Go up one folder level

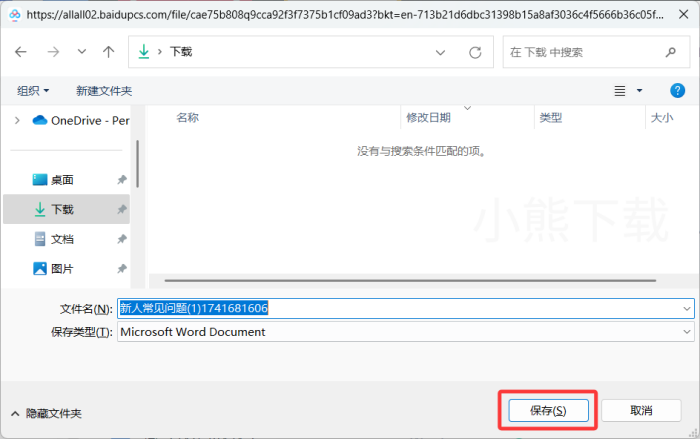pos(108,52)
